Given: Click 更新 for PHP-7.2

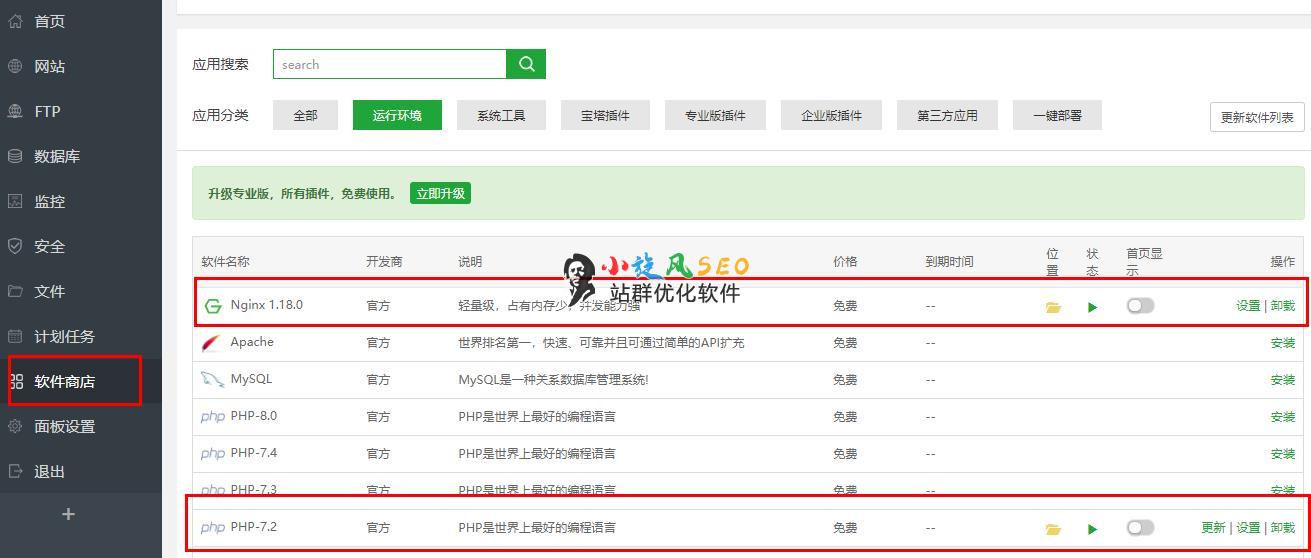Looking at the screenshot, I should pos(1213,528).
